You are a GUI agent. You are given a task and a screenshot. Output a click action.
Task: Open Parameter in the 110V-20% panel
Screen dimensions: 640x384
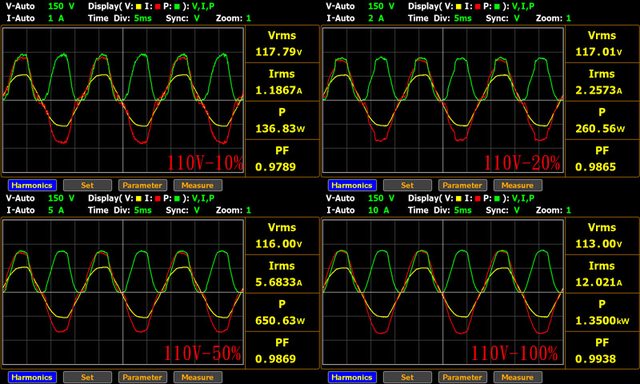click(462, 185)
